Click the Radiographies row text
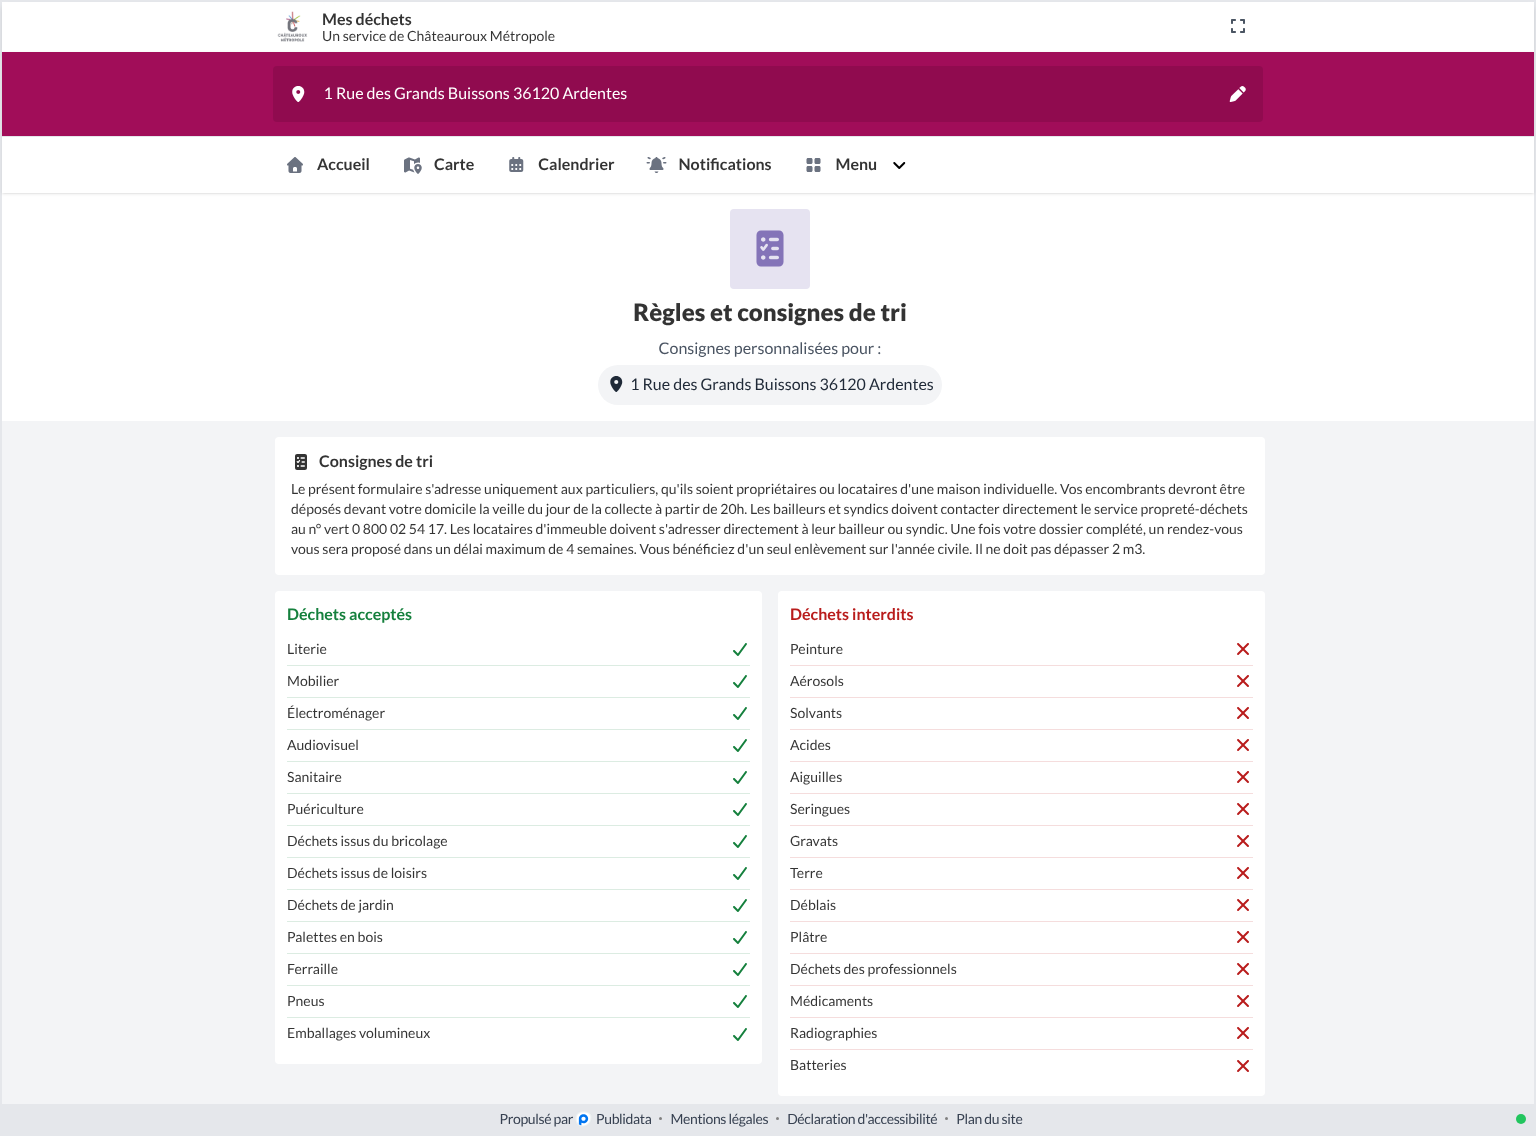The image size is (1536, 1136). (833, 1033)
